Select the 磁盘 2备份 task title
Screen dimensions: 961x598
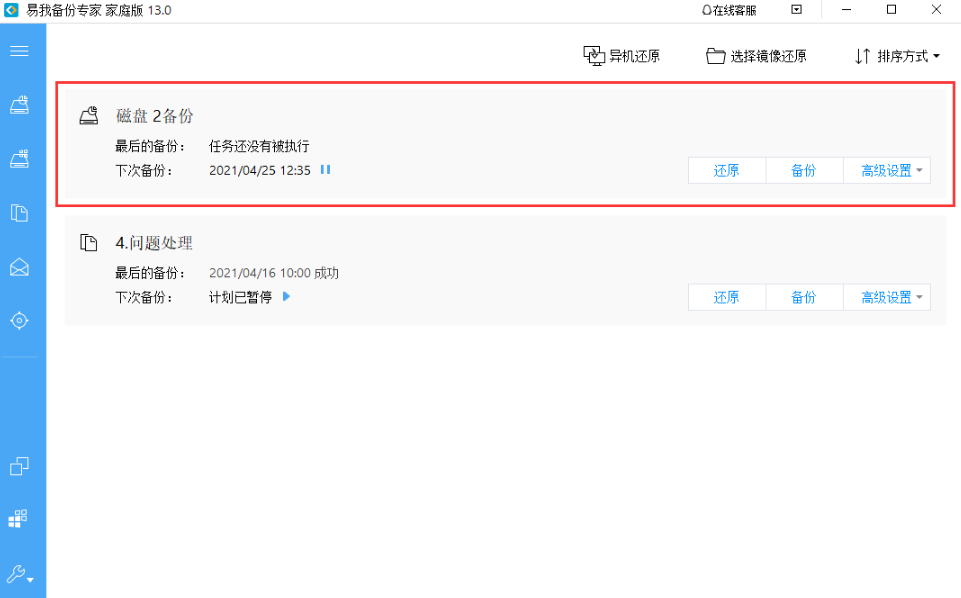click(x=154, y=116)
